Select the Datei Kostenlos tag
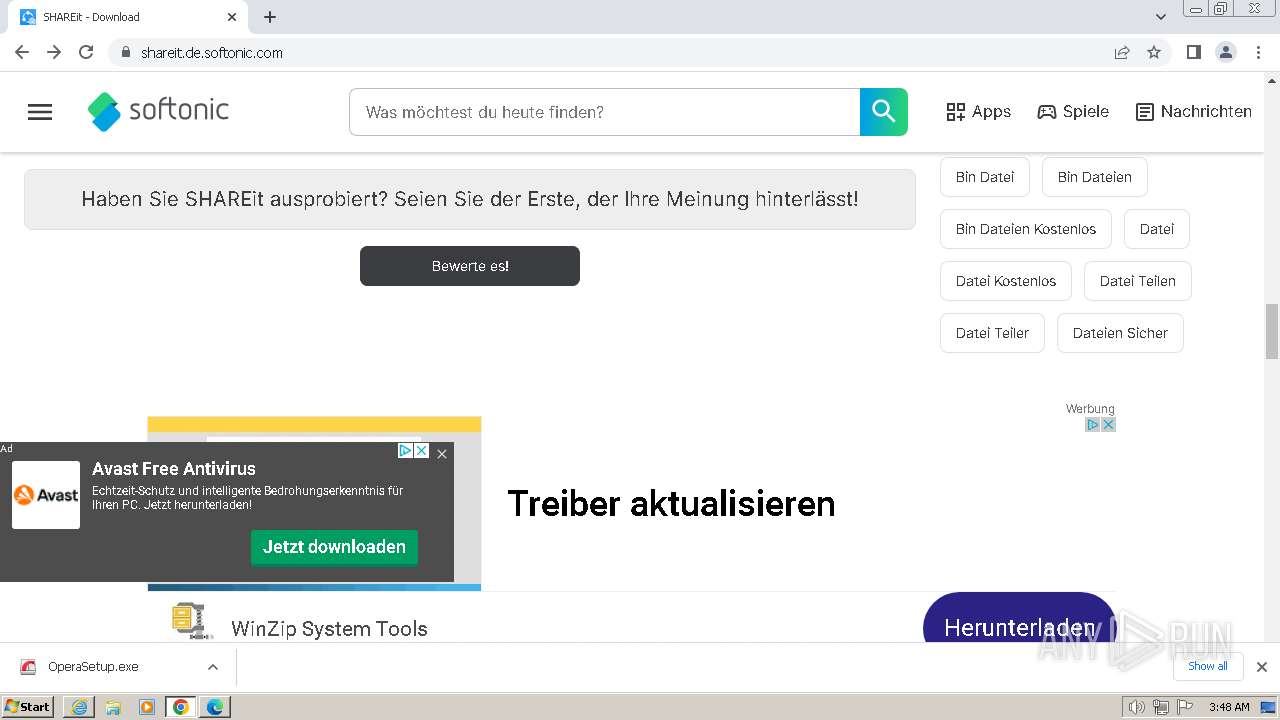 click(1006, 281)
